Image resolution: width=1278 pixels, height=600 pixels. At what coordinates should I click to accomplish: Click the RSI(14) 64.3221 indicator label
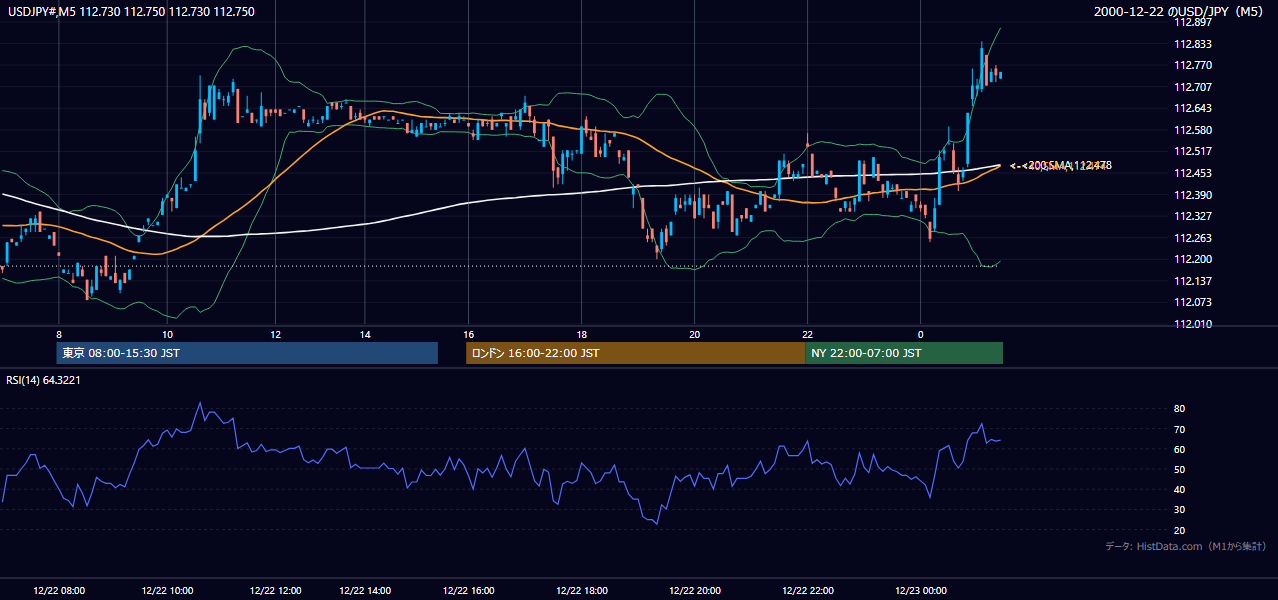tap(44, 379)
